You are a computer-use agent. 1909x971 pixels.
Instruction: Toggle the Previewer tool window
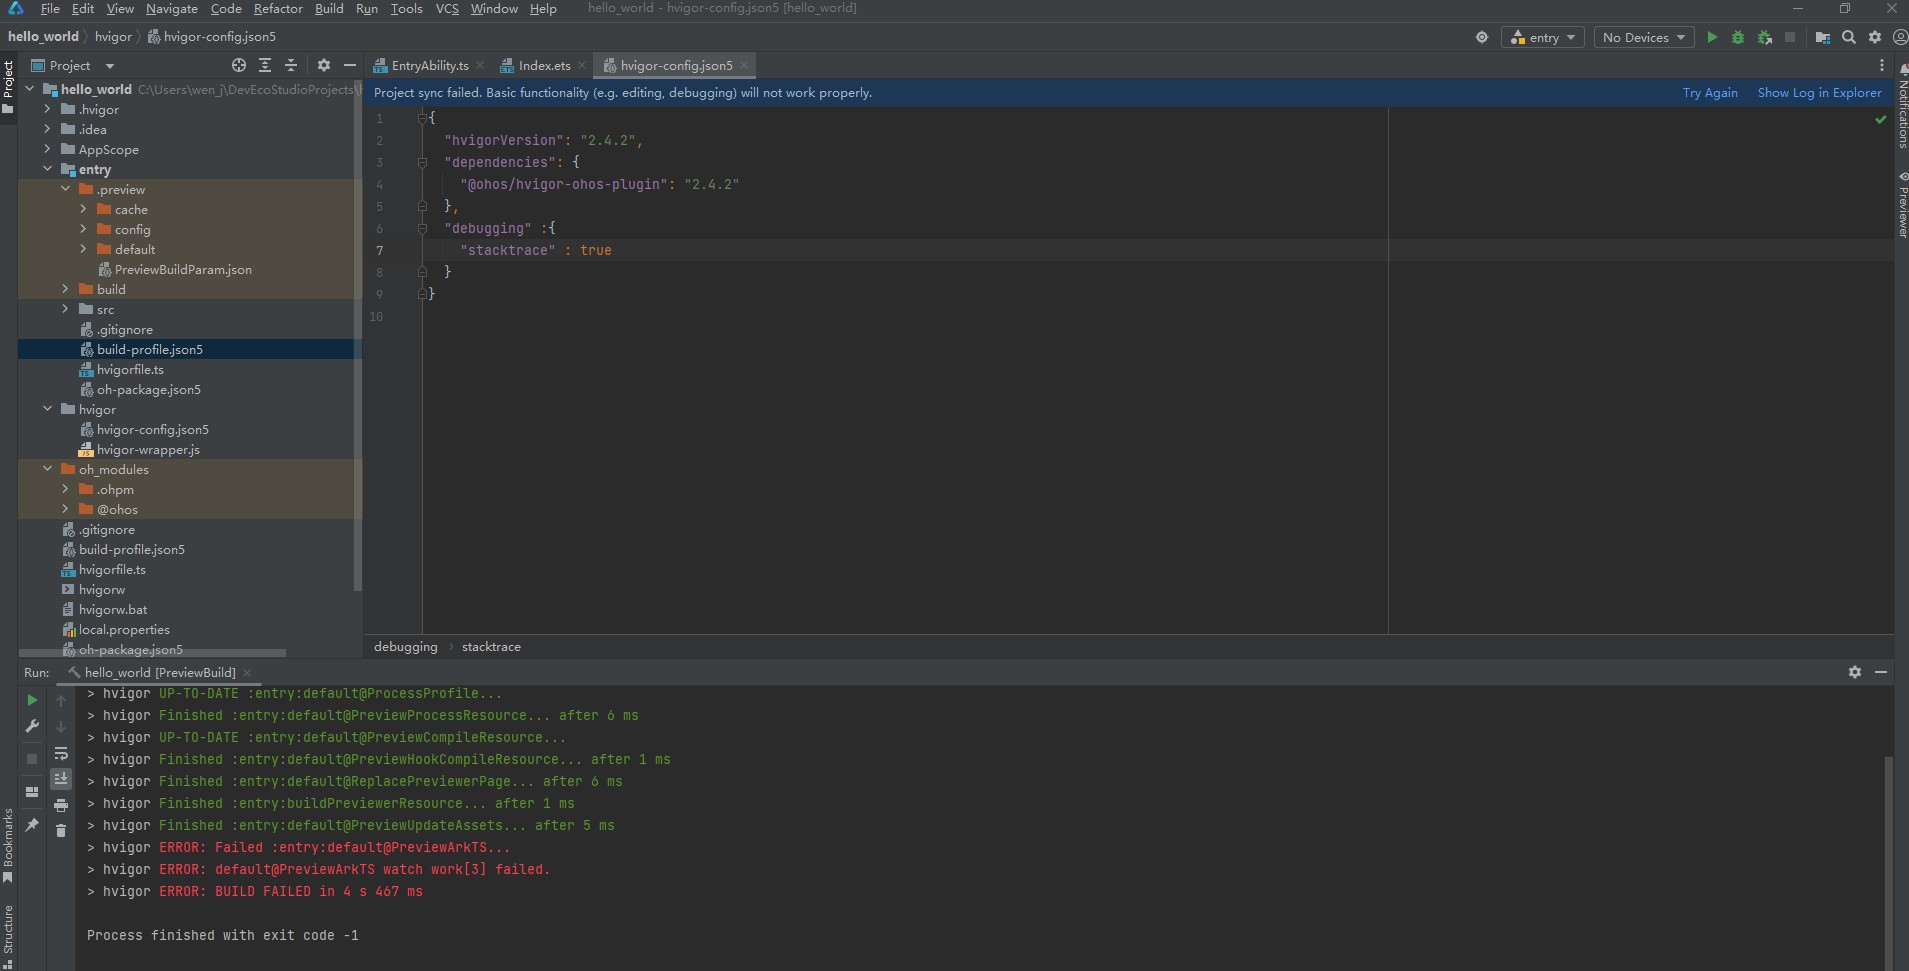coord(1901,204)
